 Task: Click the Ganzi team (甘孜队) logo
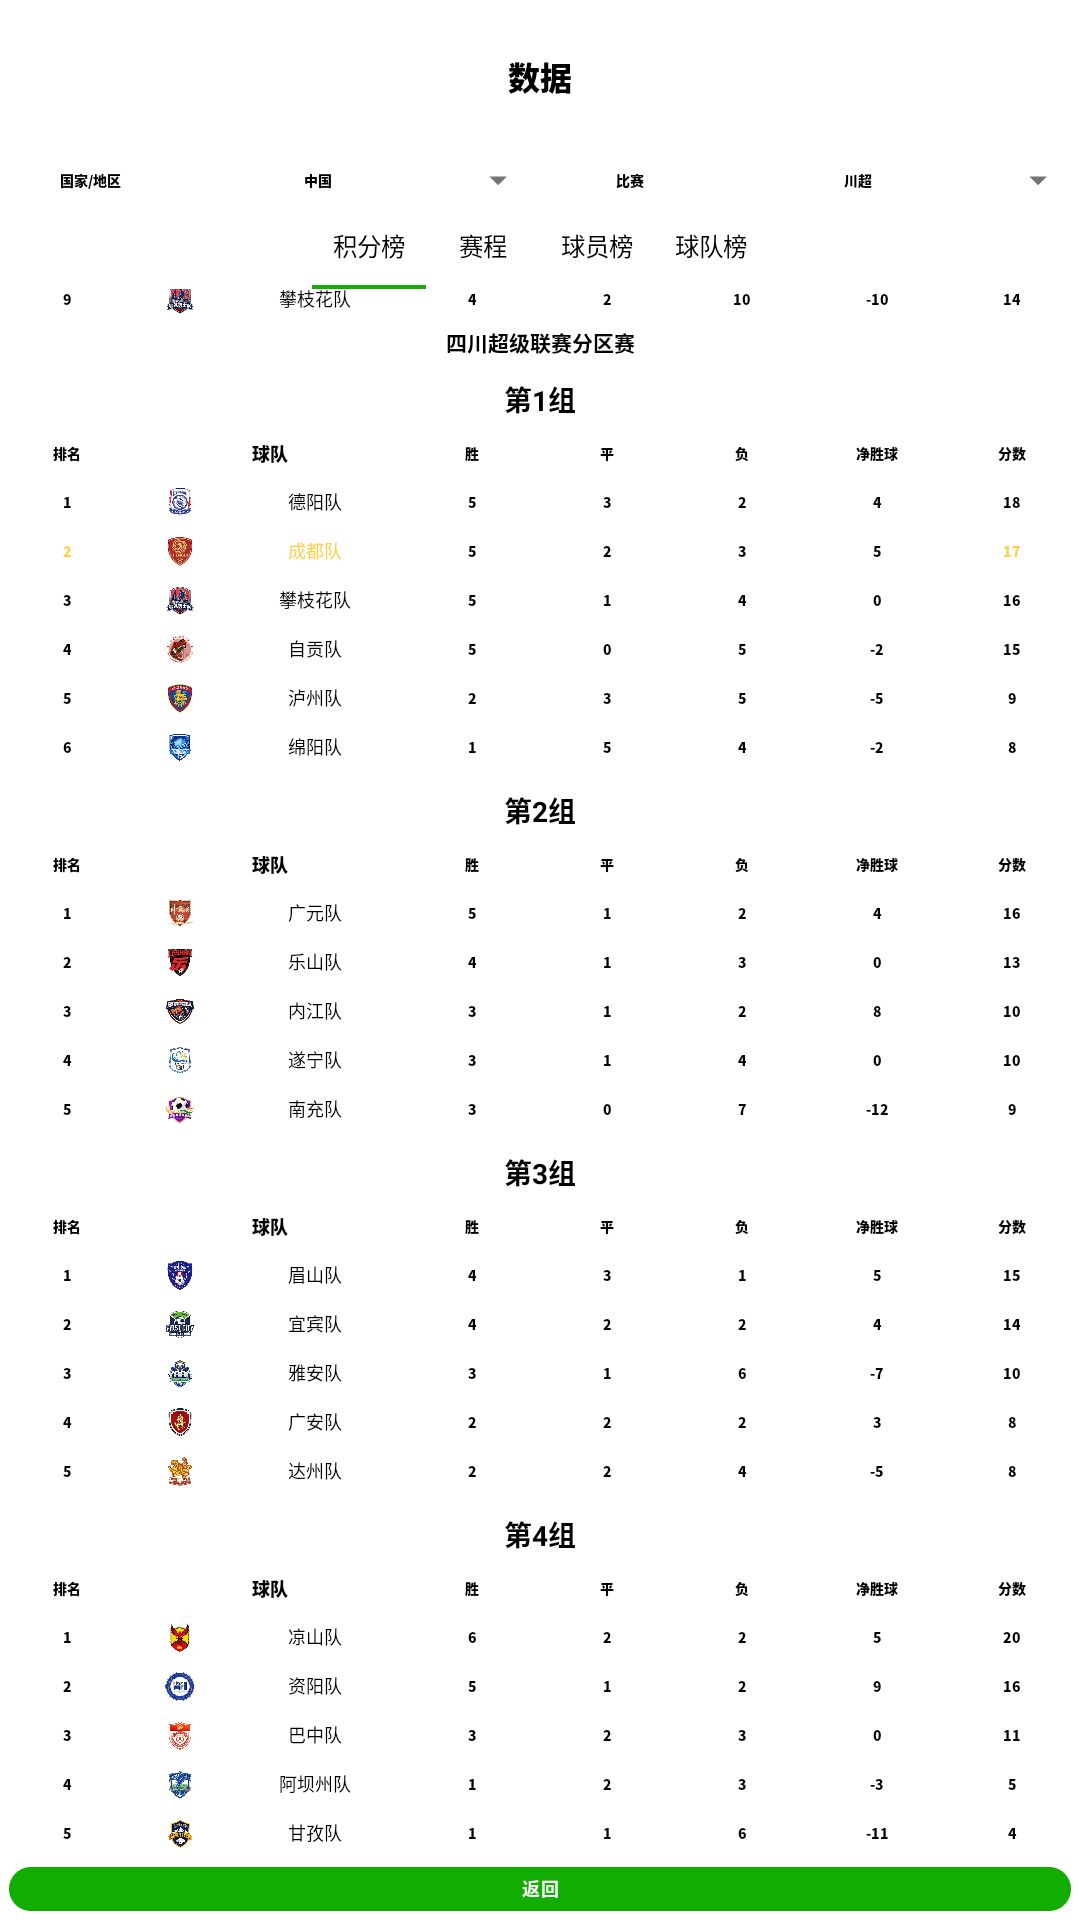click(180, 1833)
